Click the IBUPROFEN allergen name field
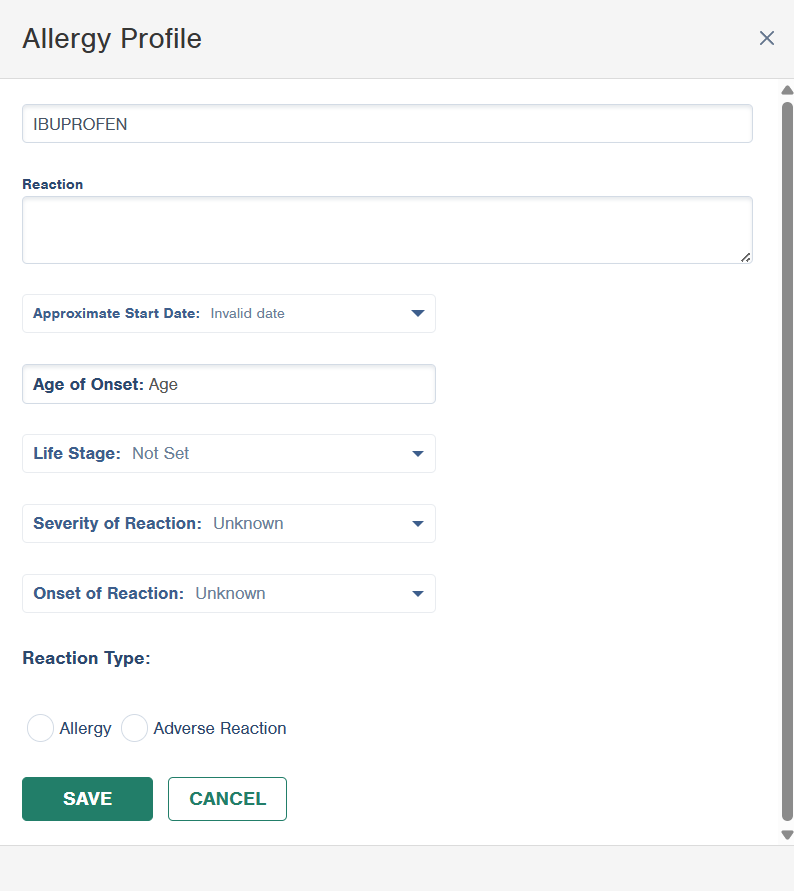Screen dimensions: 794x891 click(x=387, y=123)
